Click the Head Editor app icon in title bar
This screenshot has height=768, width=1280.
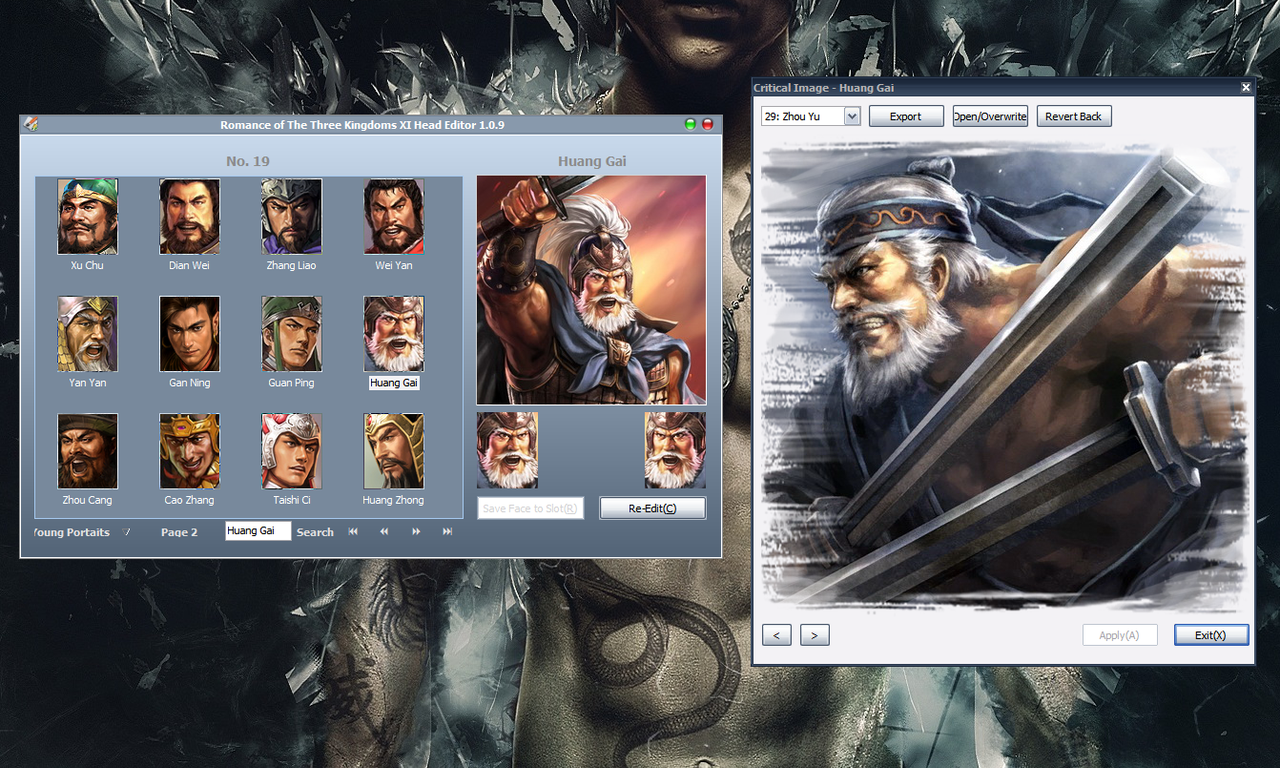click(32, 124)
